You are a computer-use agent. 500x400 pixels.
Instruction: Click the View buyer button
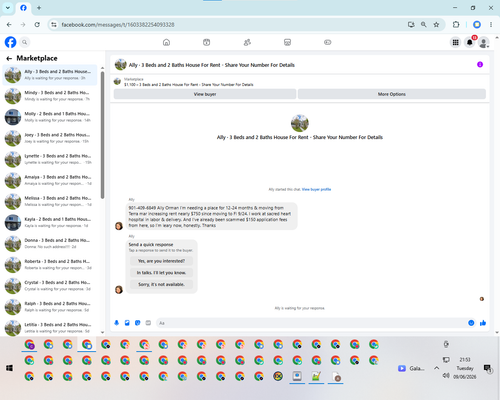[205, 94]
